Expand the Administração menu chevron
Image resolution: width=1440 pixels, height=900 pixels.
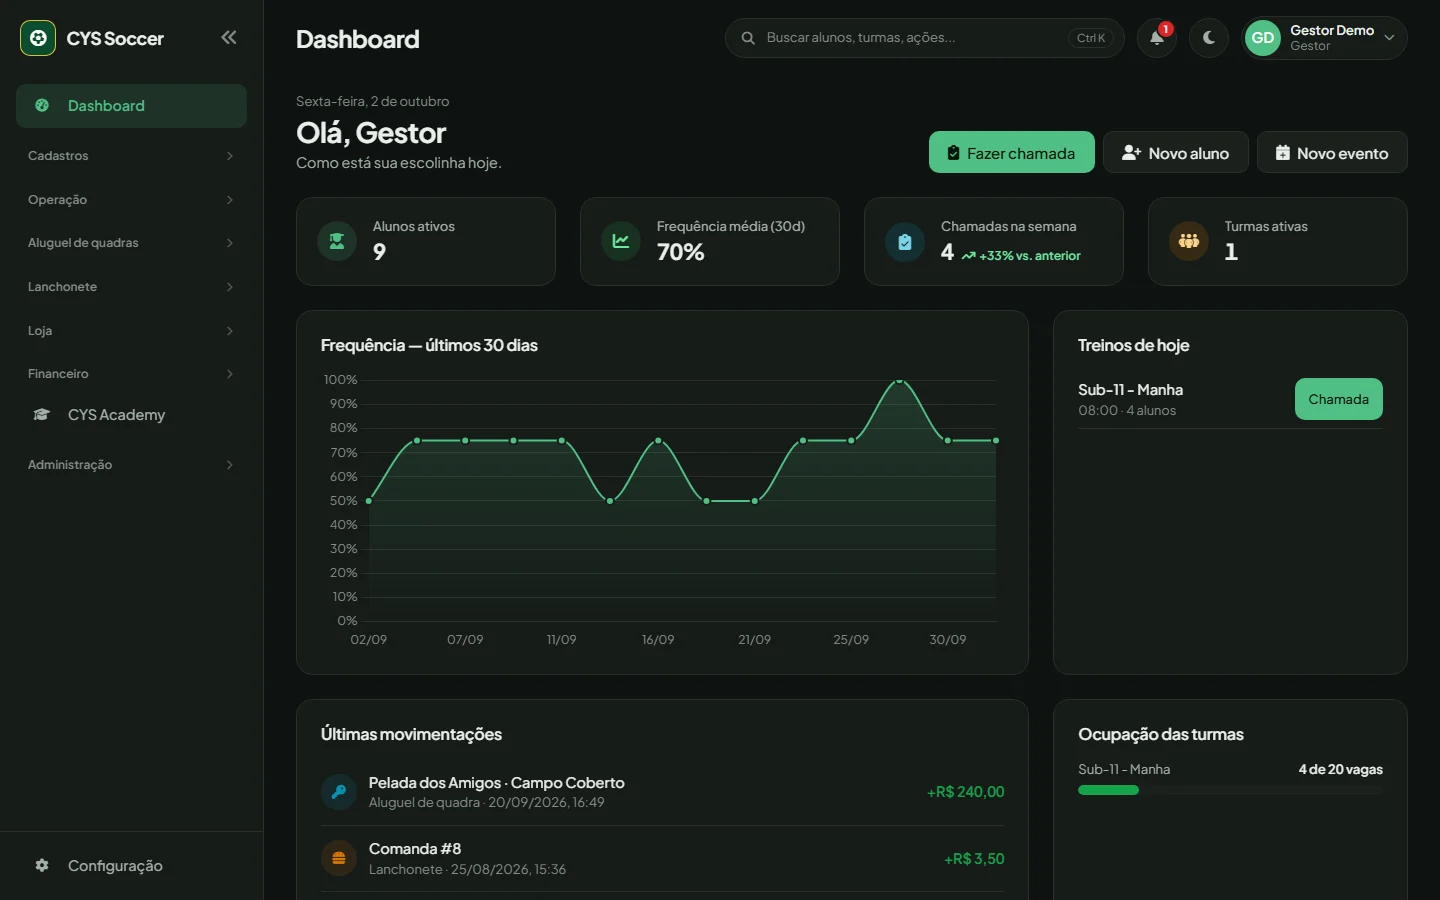(230, 465)
